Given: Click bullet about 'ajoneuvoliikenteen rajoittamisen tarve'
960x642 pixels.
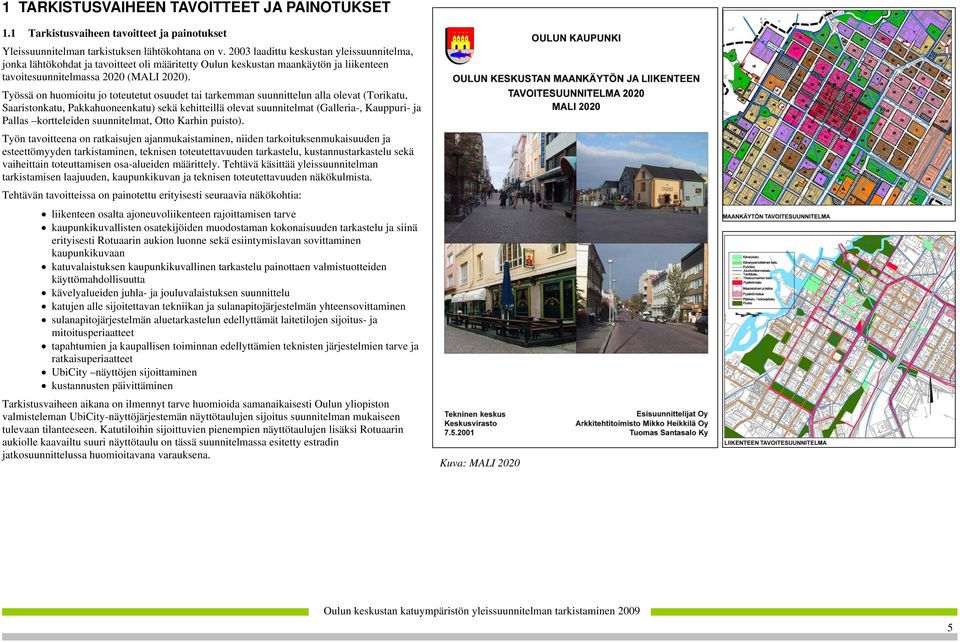Looking at the screenshot, I should [x=174, y=214].
